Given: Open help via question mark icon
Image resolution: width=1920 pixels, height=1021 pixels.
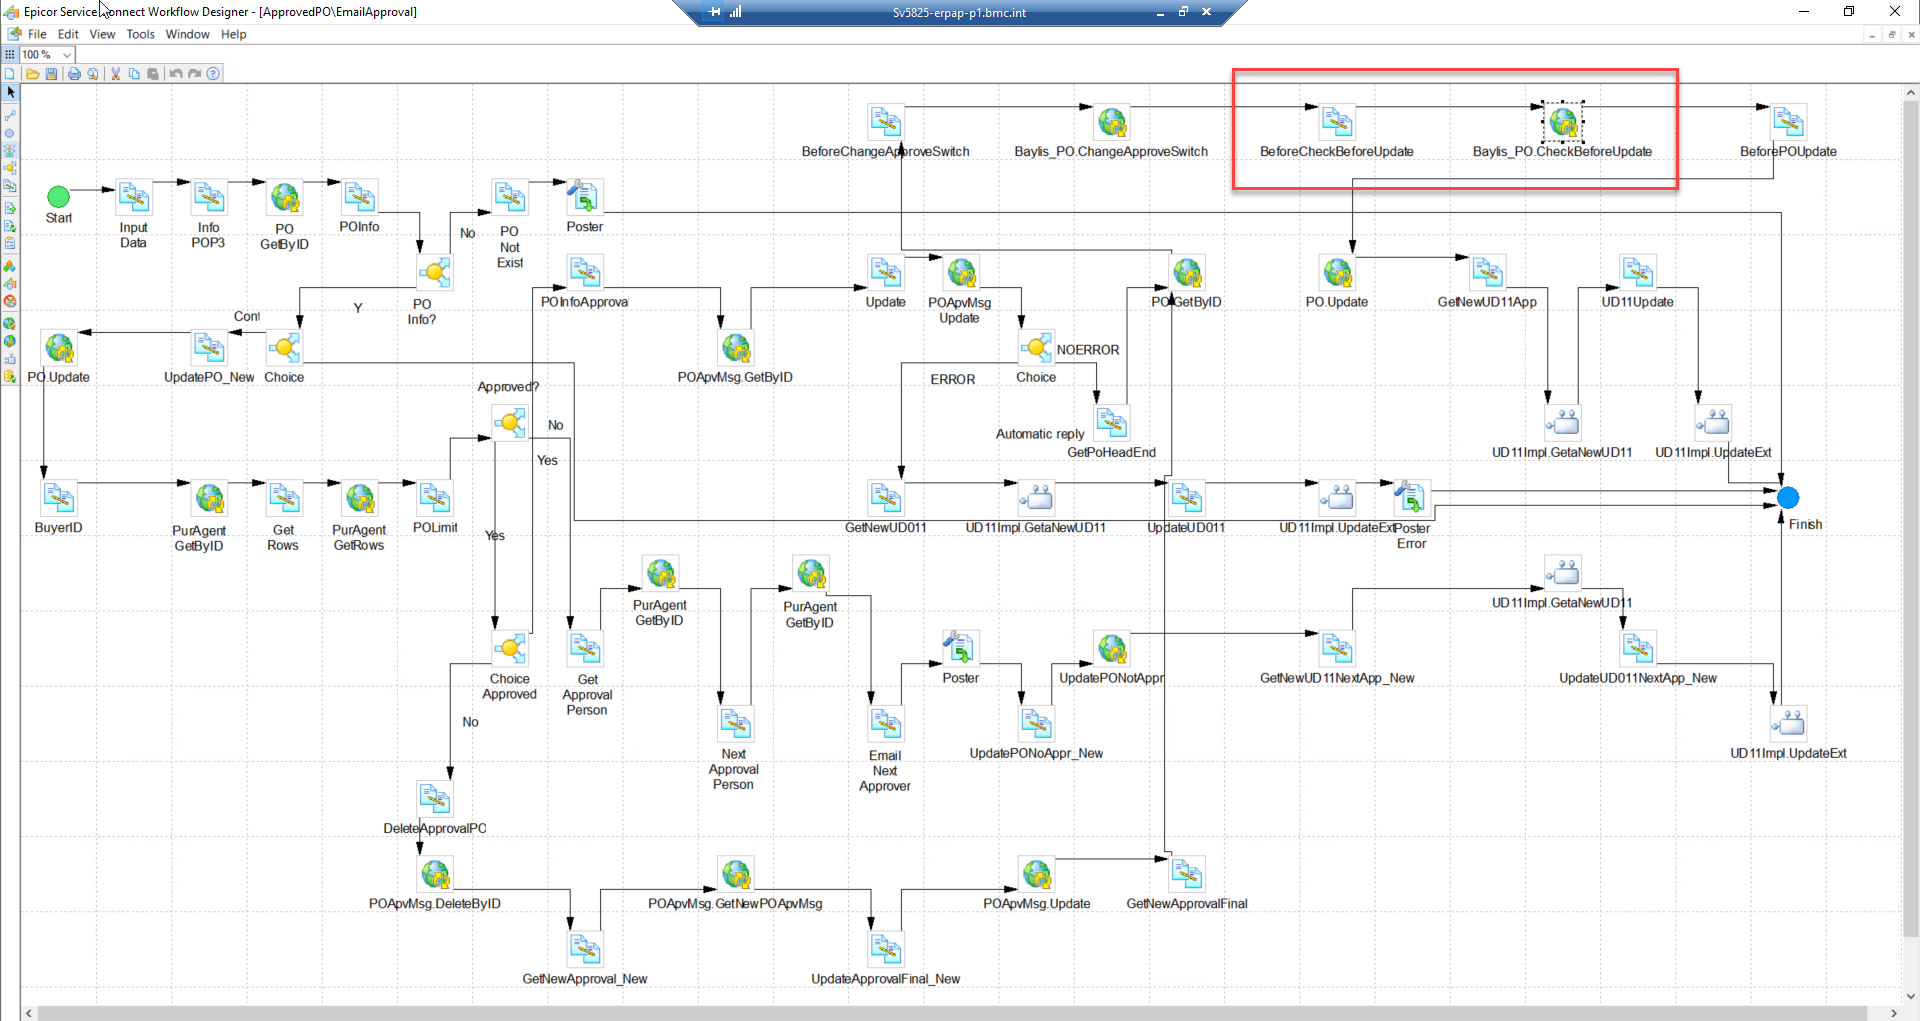Looking at the screenshot, I should click(x=213, y=74).
